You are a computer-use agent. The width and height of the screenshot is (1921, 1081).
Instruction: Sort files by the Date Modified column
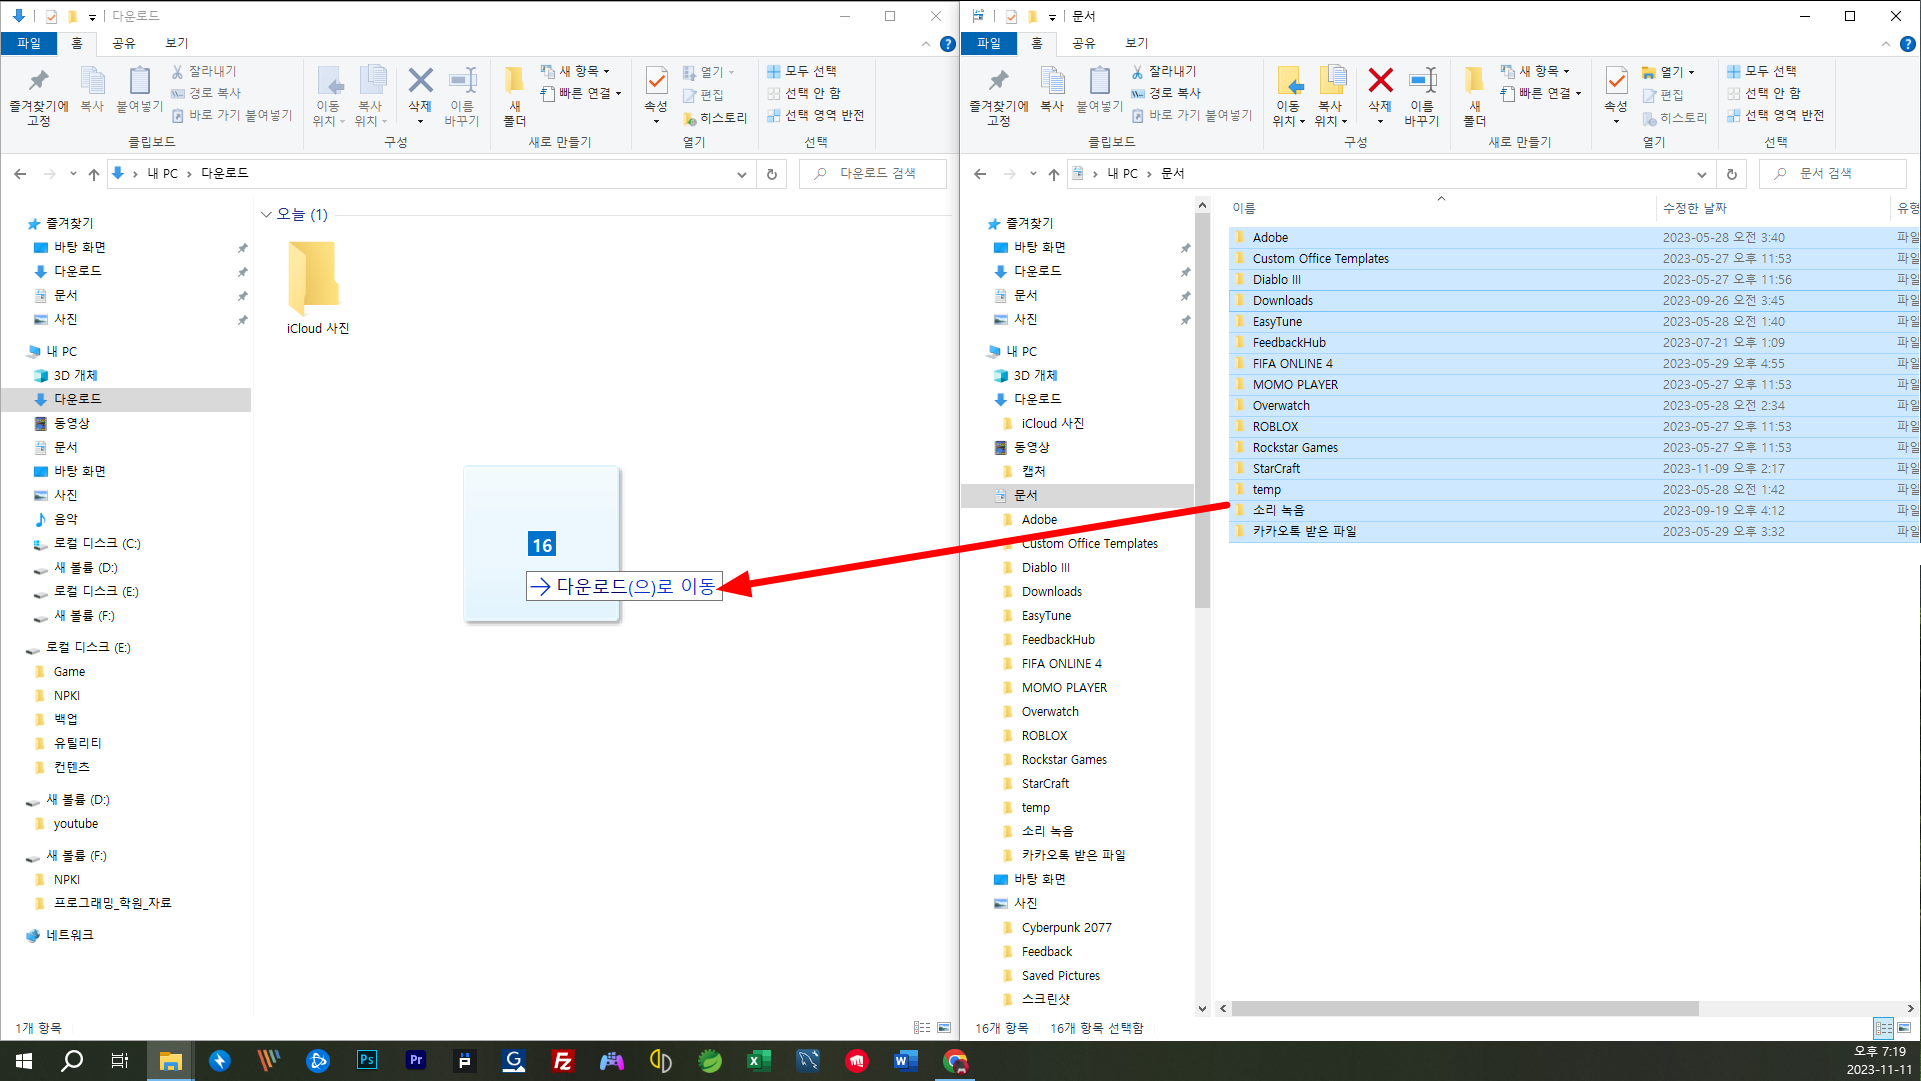(x=1694, y=208)
